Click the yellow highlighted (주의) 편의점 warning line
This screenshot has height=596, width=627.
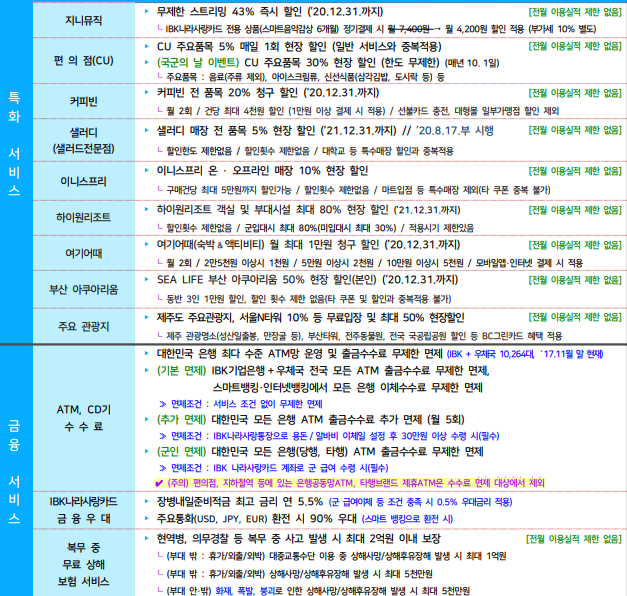point(350,483)
